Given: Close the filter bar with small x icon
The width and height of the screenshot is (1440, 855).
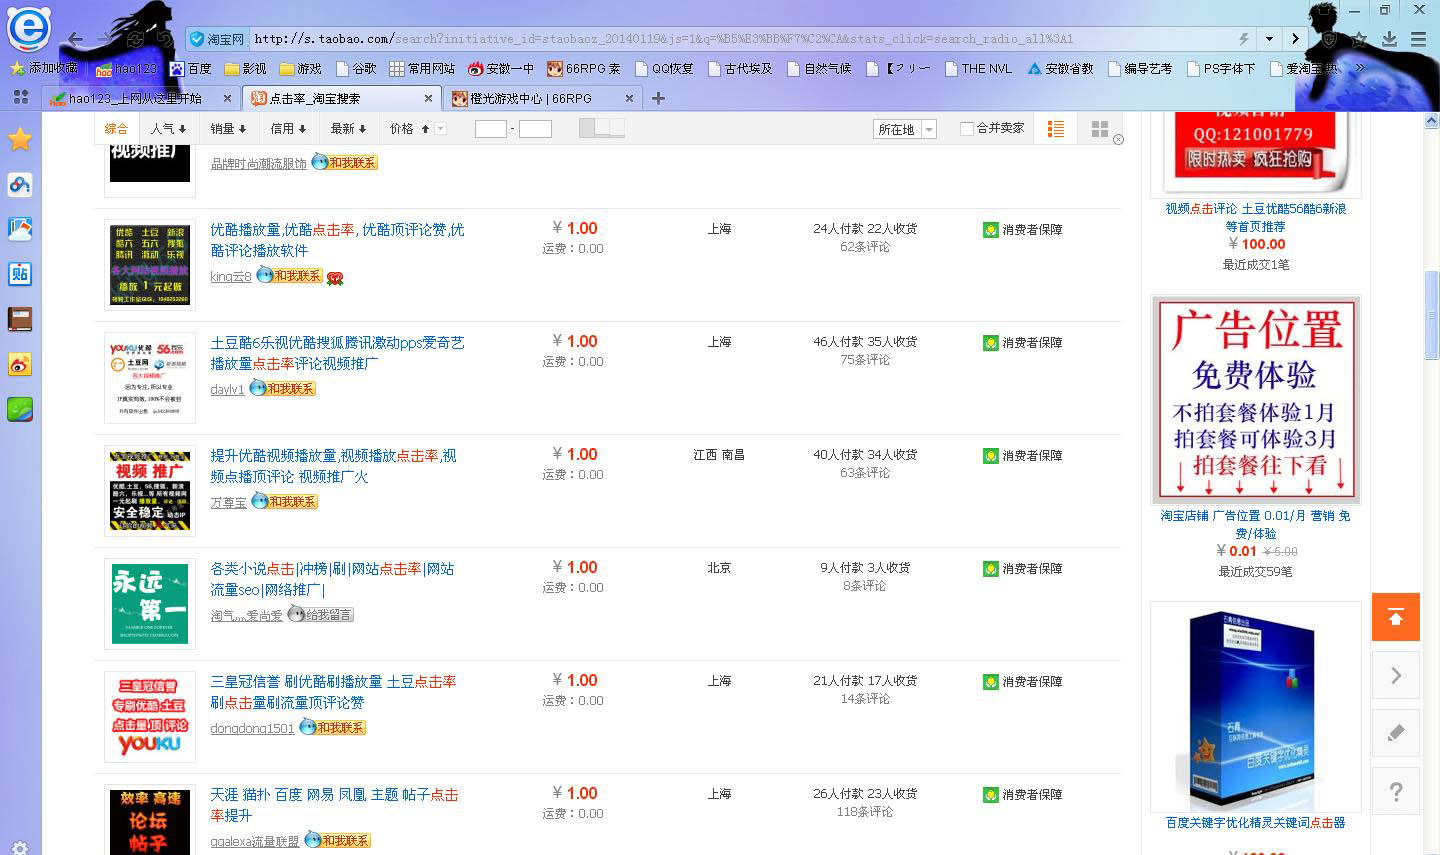Looking at the screenshot, I should (x=1118, y=139).
